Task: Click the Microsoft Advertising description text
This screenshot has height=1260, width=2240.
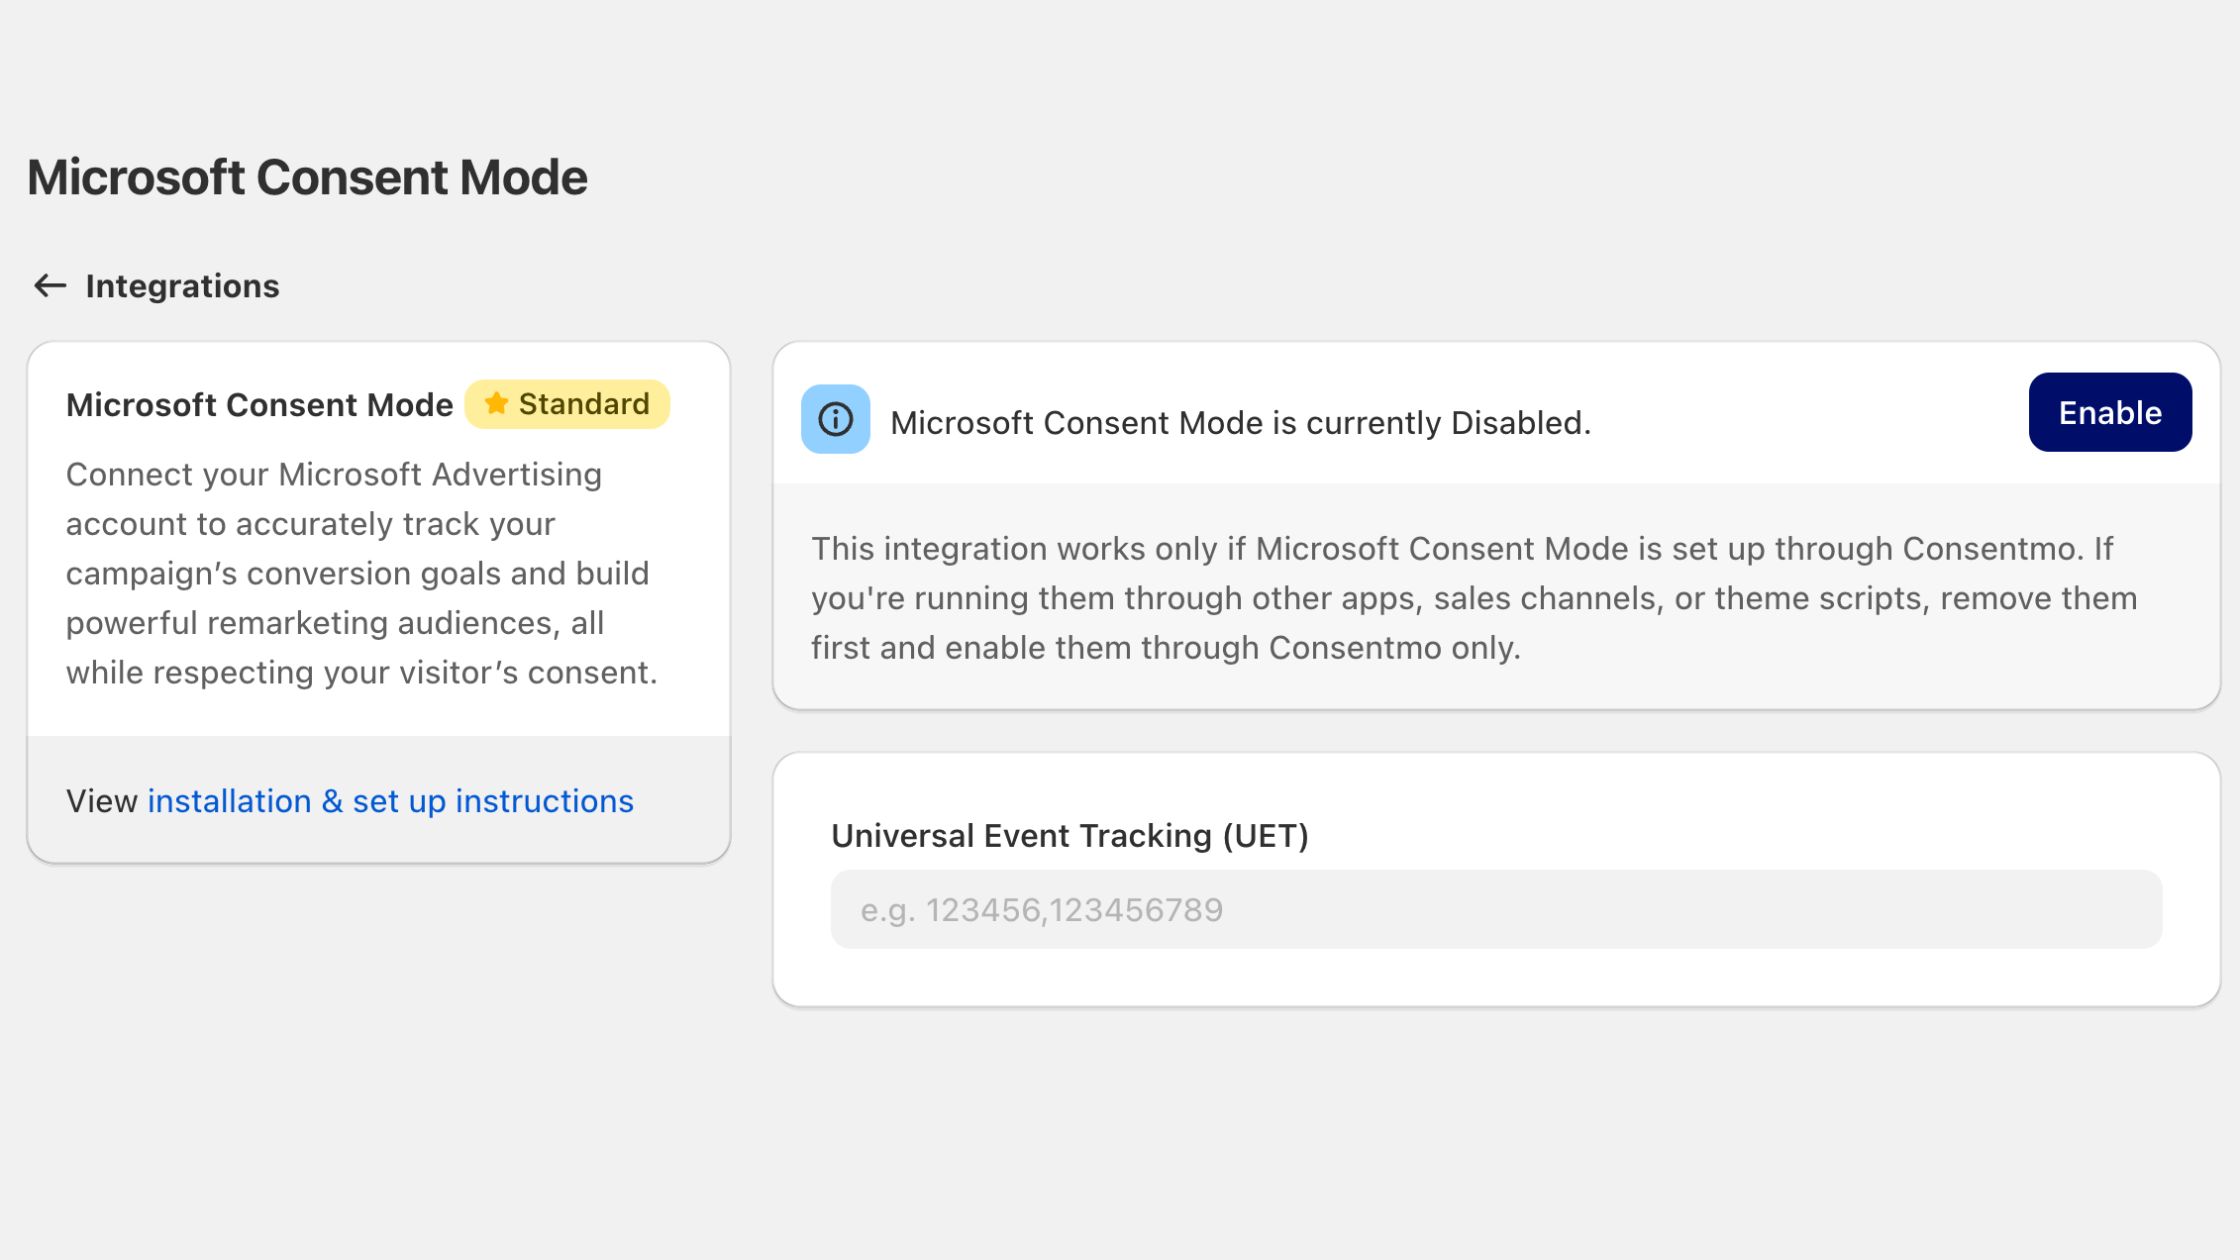Action: (362, 573)
